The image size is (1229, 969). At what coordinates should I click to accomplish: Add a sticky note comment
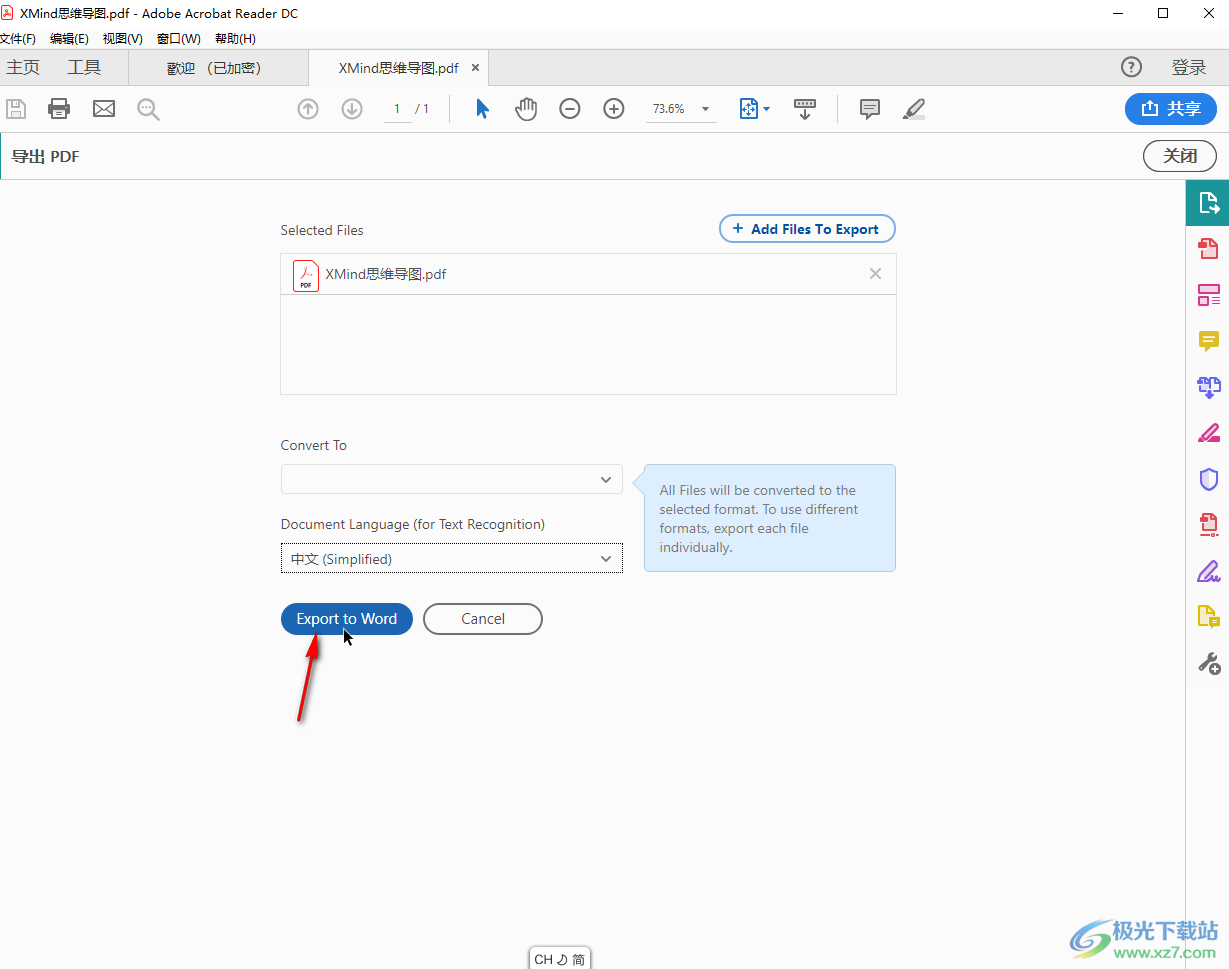[870, 109]
